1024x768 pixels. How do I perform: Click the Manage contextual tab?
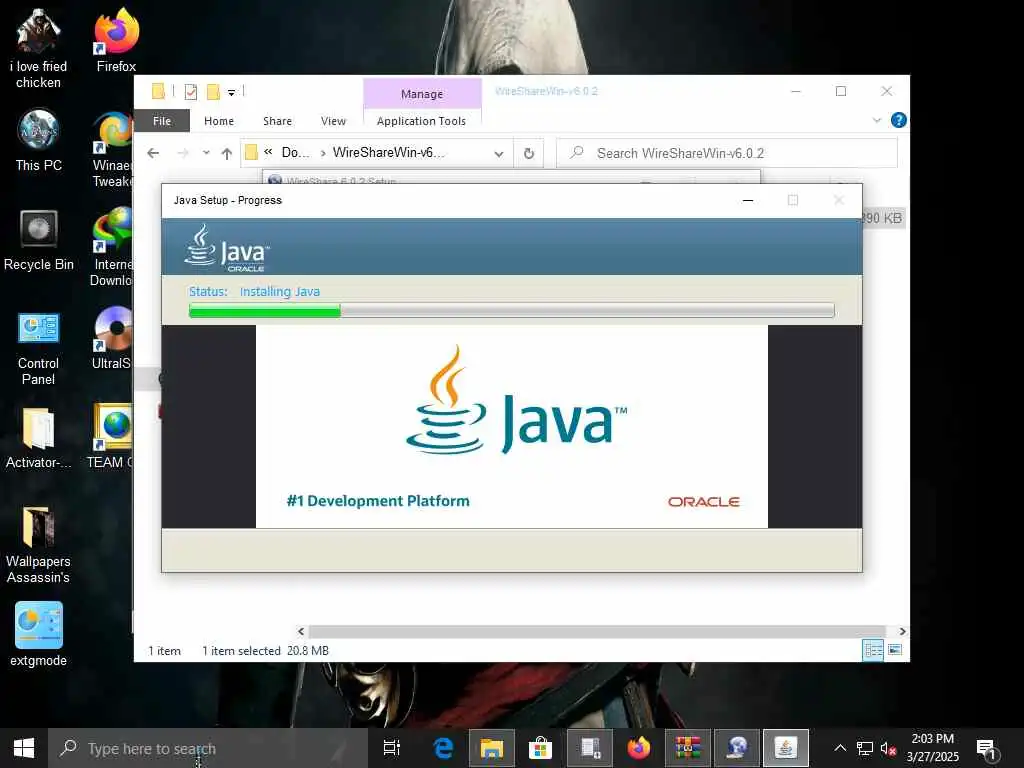(x=422, y=93)
